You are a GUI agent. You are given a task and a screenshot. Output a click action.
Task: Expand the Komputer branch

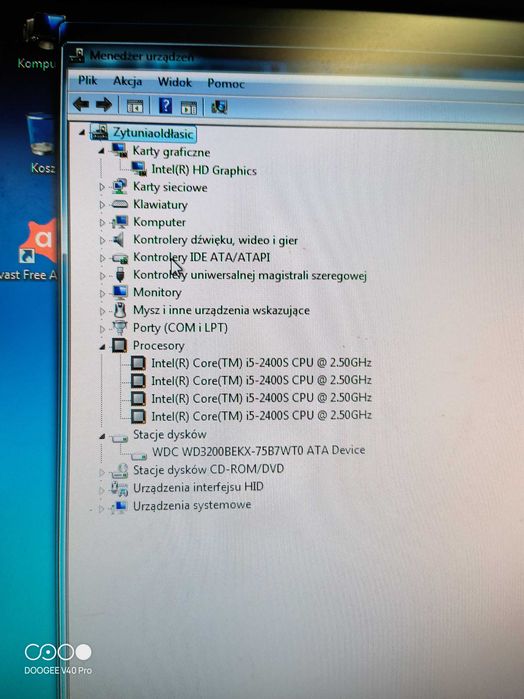102,222
